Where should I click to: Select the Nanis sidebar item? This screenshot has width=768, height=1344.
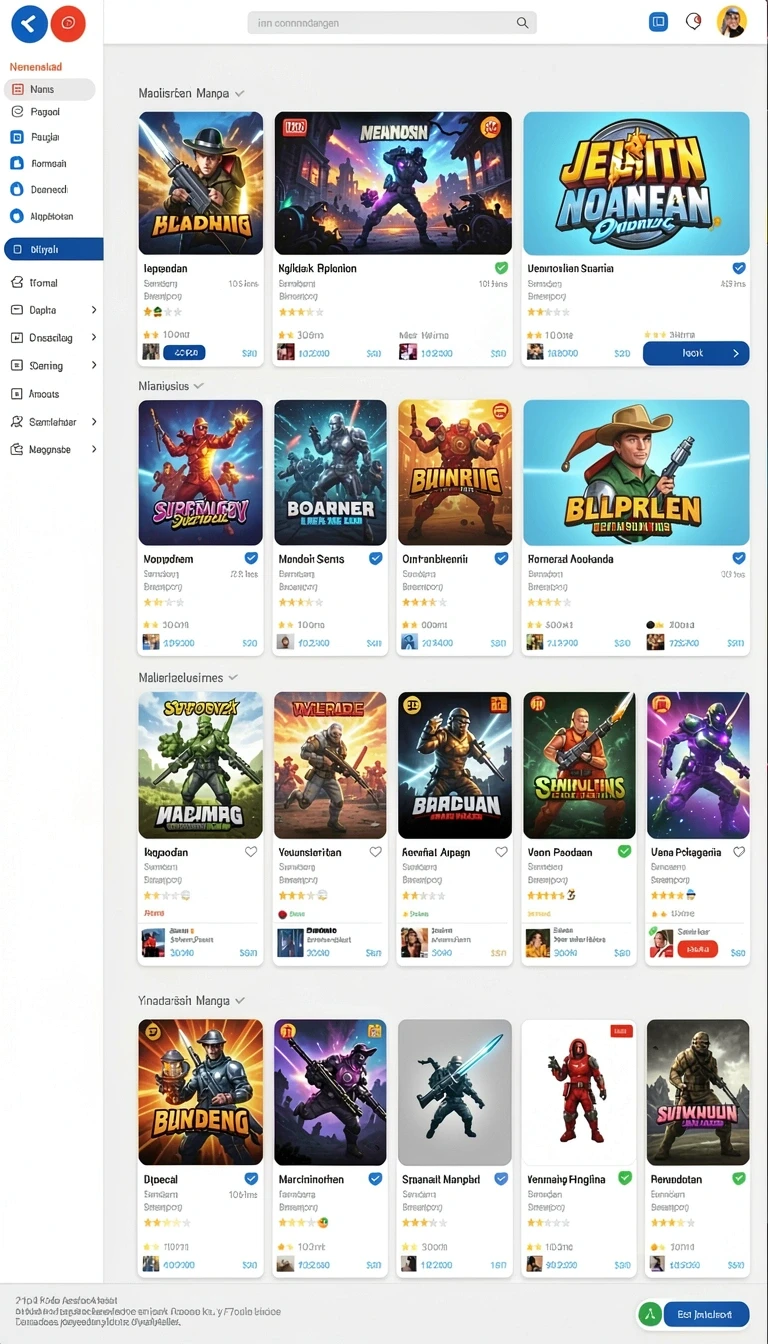50,90
